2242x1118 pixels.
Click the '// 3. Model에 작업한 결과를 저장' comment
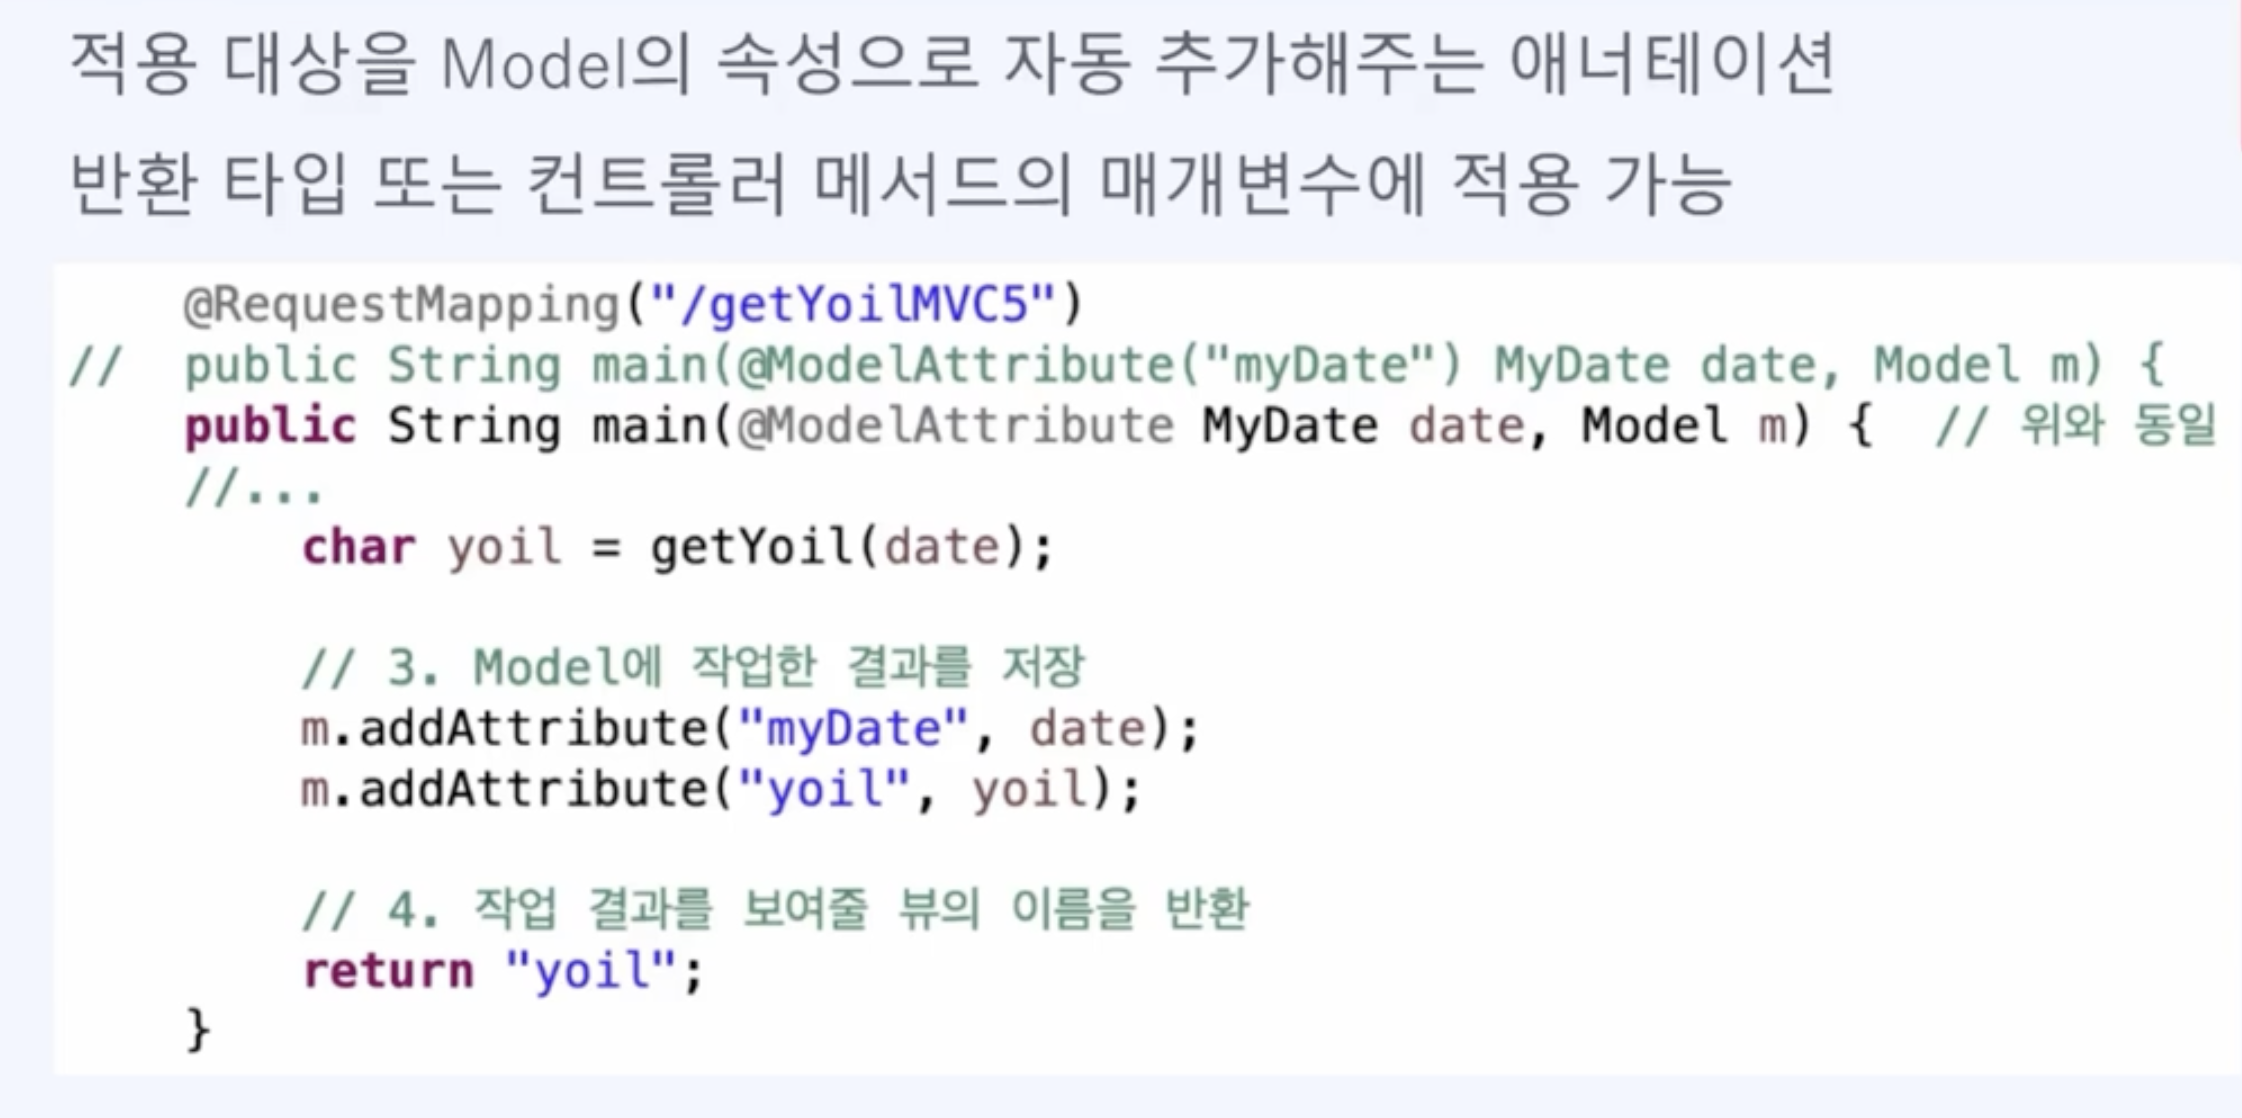tap(692, 668)
